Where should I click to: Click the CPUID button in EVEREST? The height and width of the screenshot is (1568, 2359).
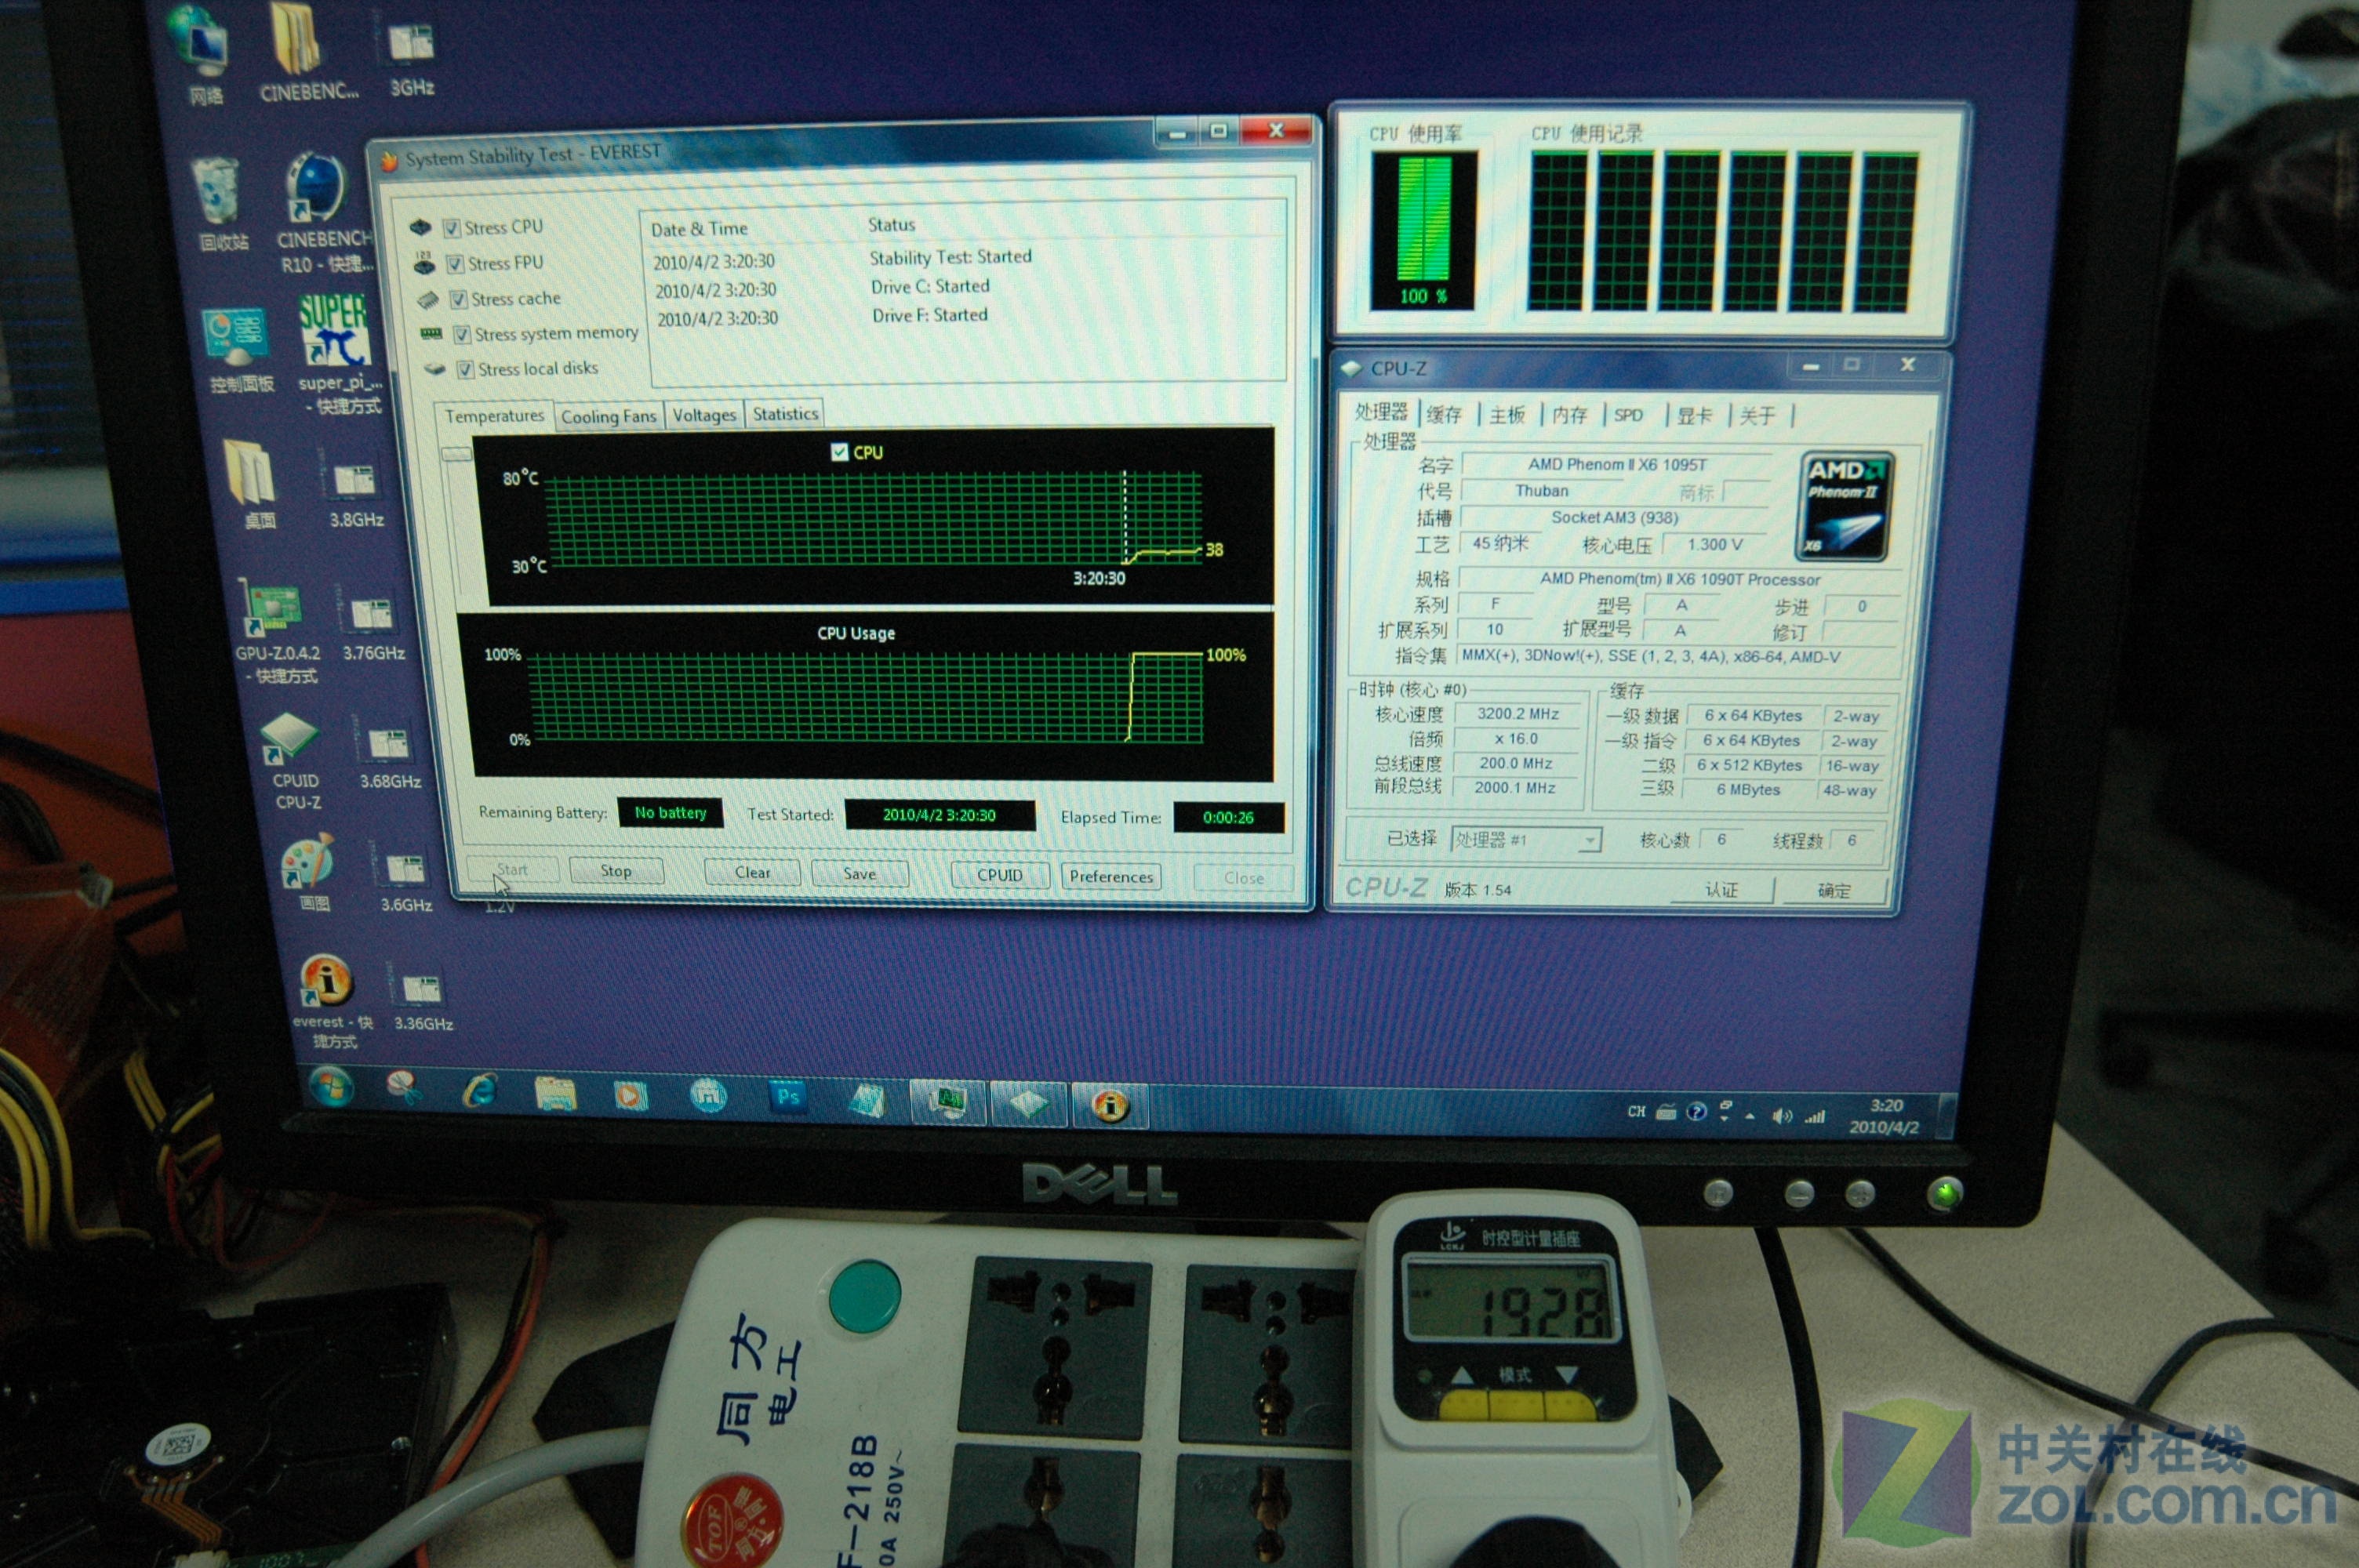(x=1000, y=875)
